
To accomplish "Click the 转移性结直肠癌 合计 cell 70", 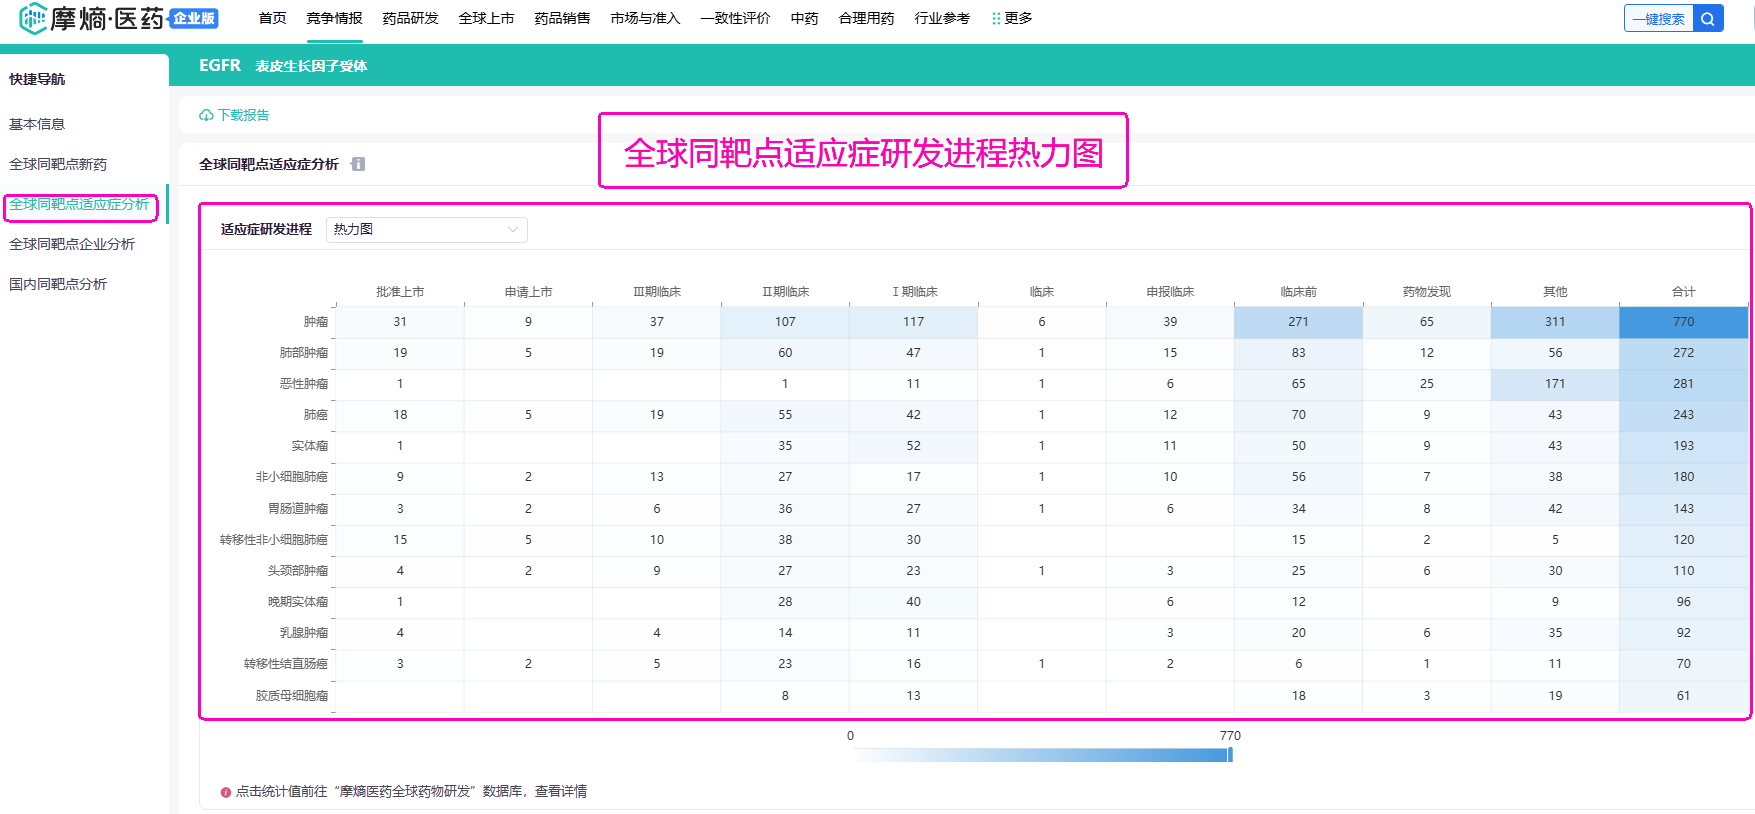I will coord(1684,664).
